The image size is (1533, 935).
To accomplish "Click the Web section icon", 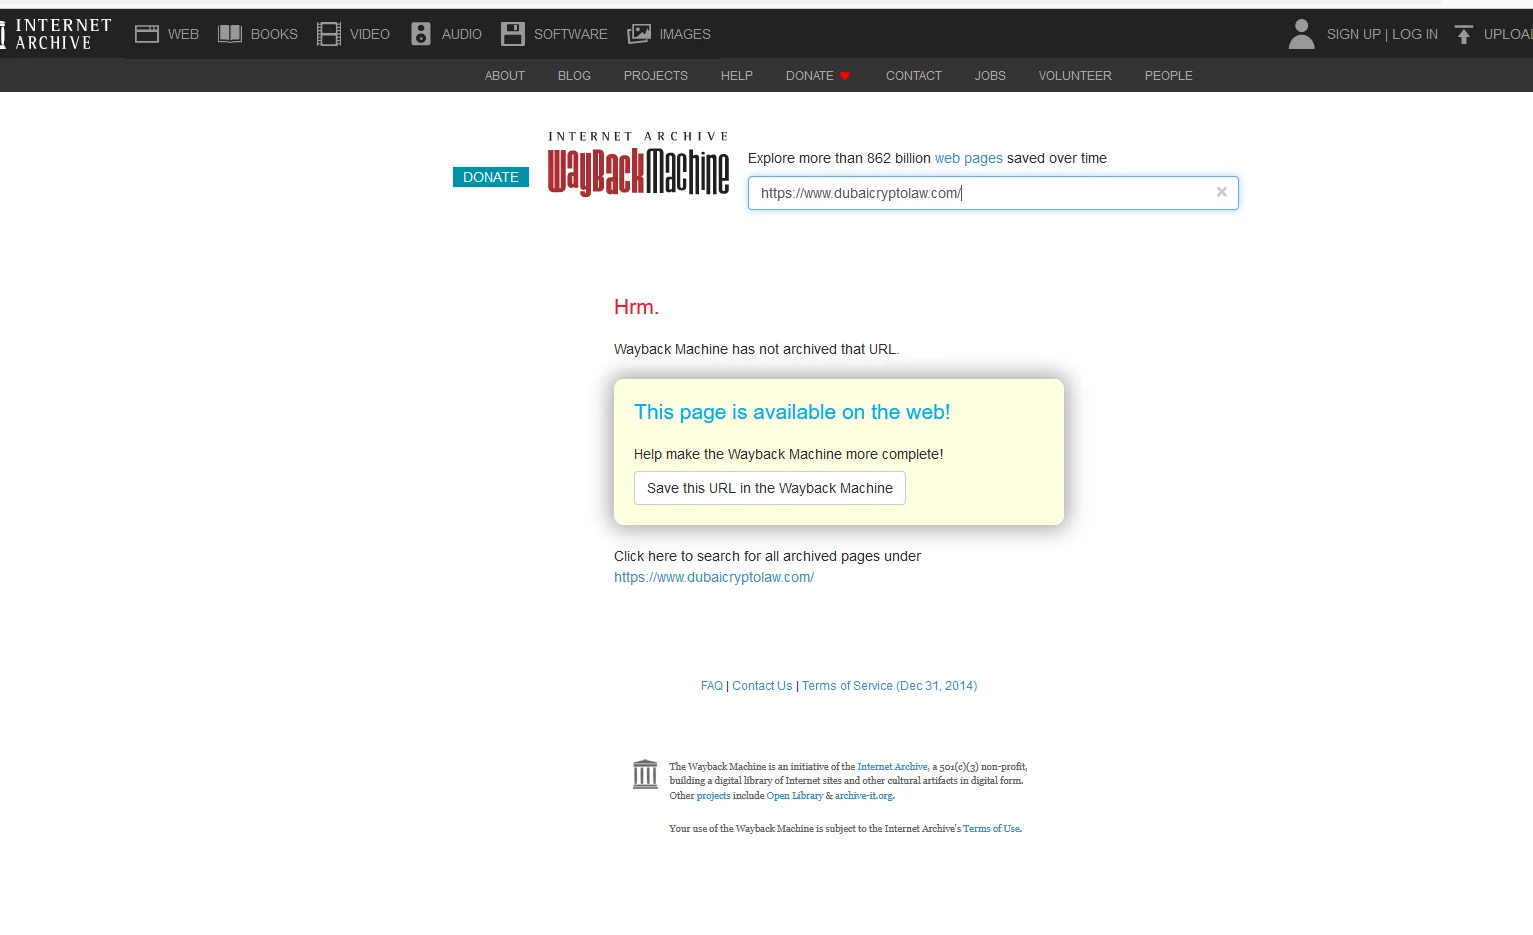I will click(x=147, y=34).
